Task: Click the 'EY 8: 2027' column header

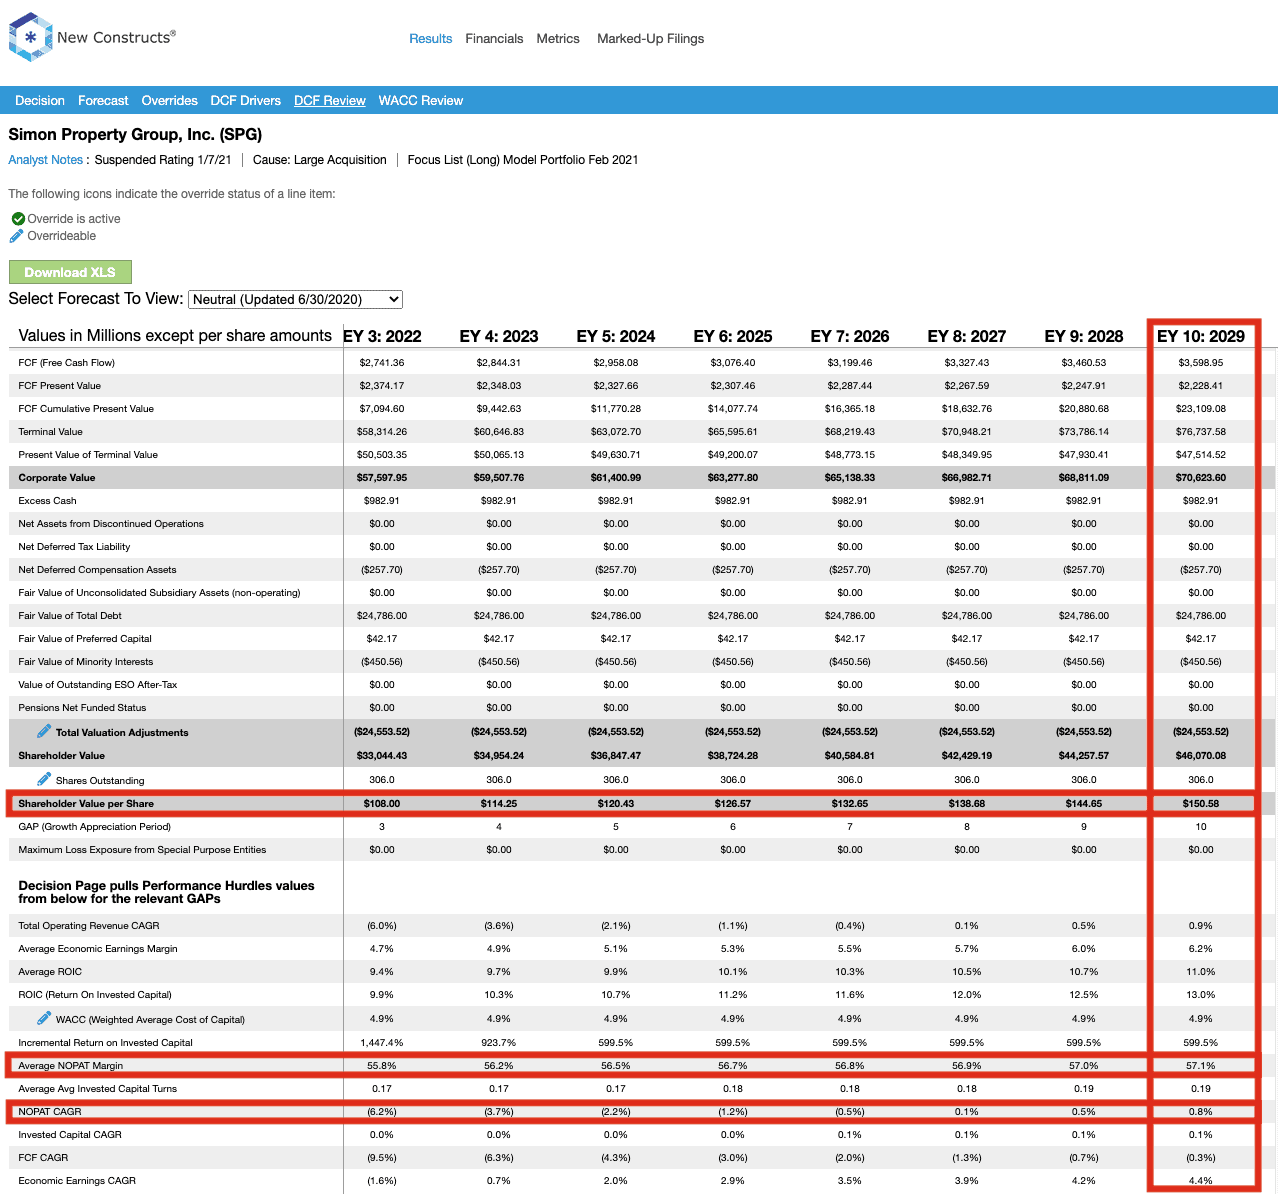Action: point(967,336)
